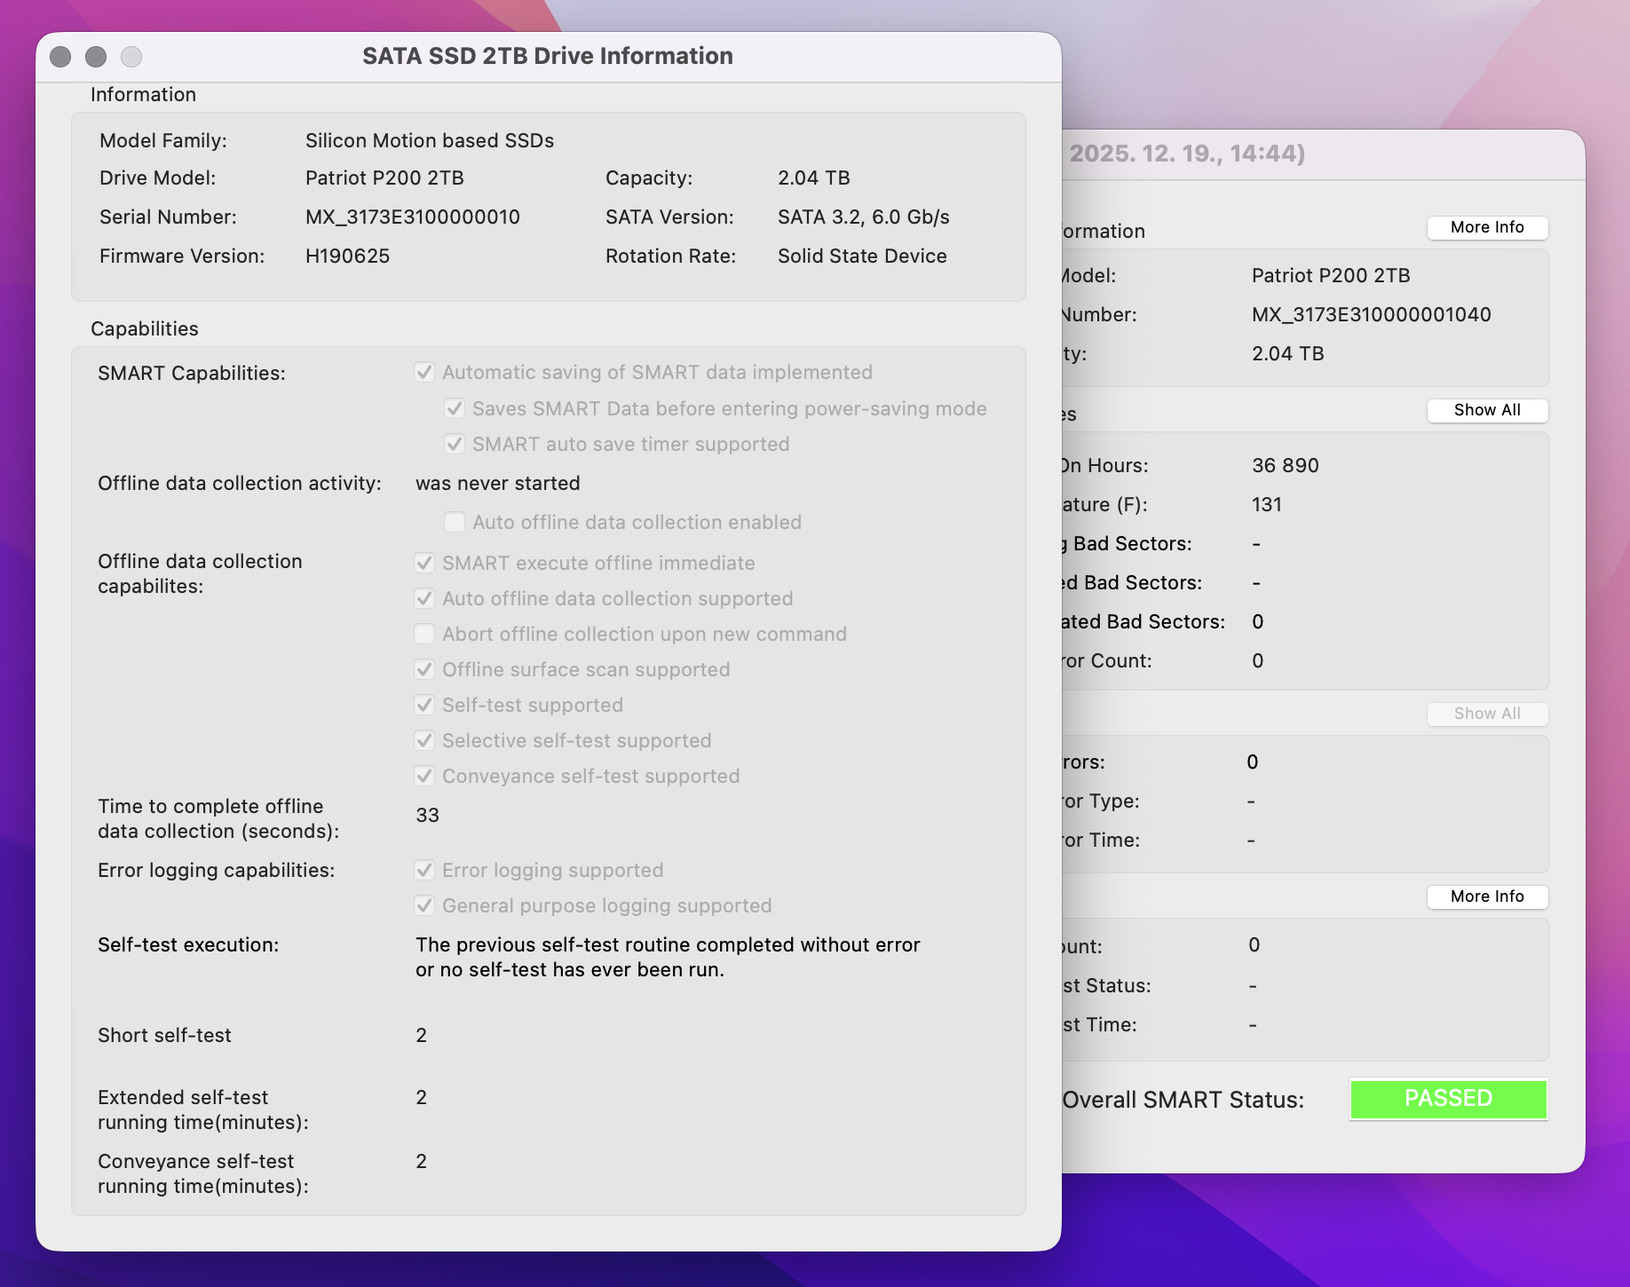Check Abort offline collection upon new command
Viewport: 1630px width, 1287px height.
(x=424, y=634)
